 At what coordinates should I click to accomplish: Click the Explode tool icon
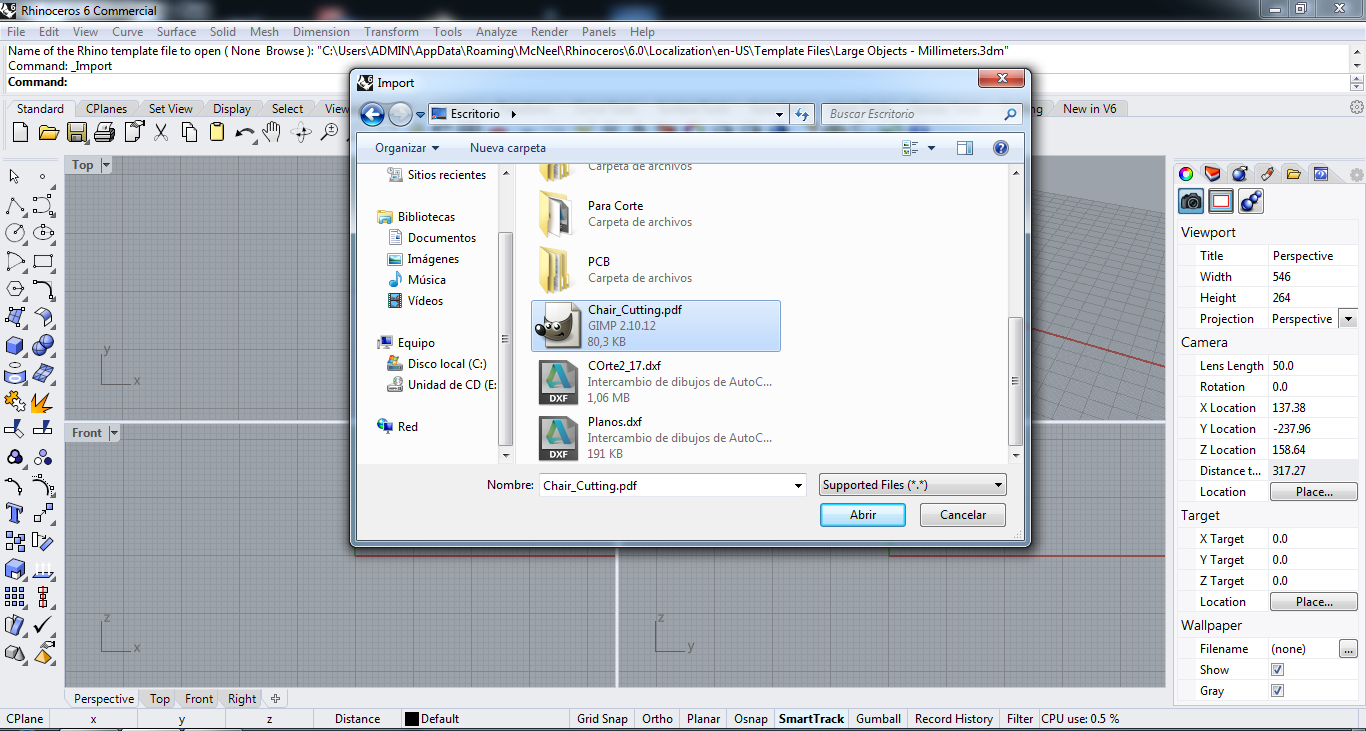43,402
